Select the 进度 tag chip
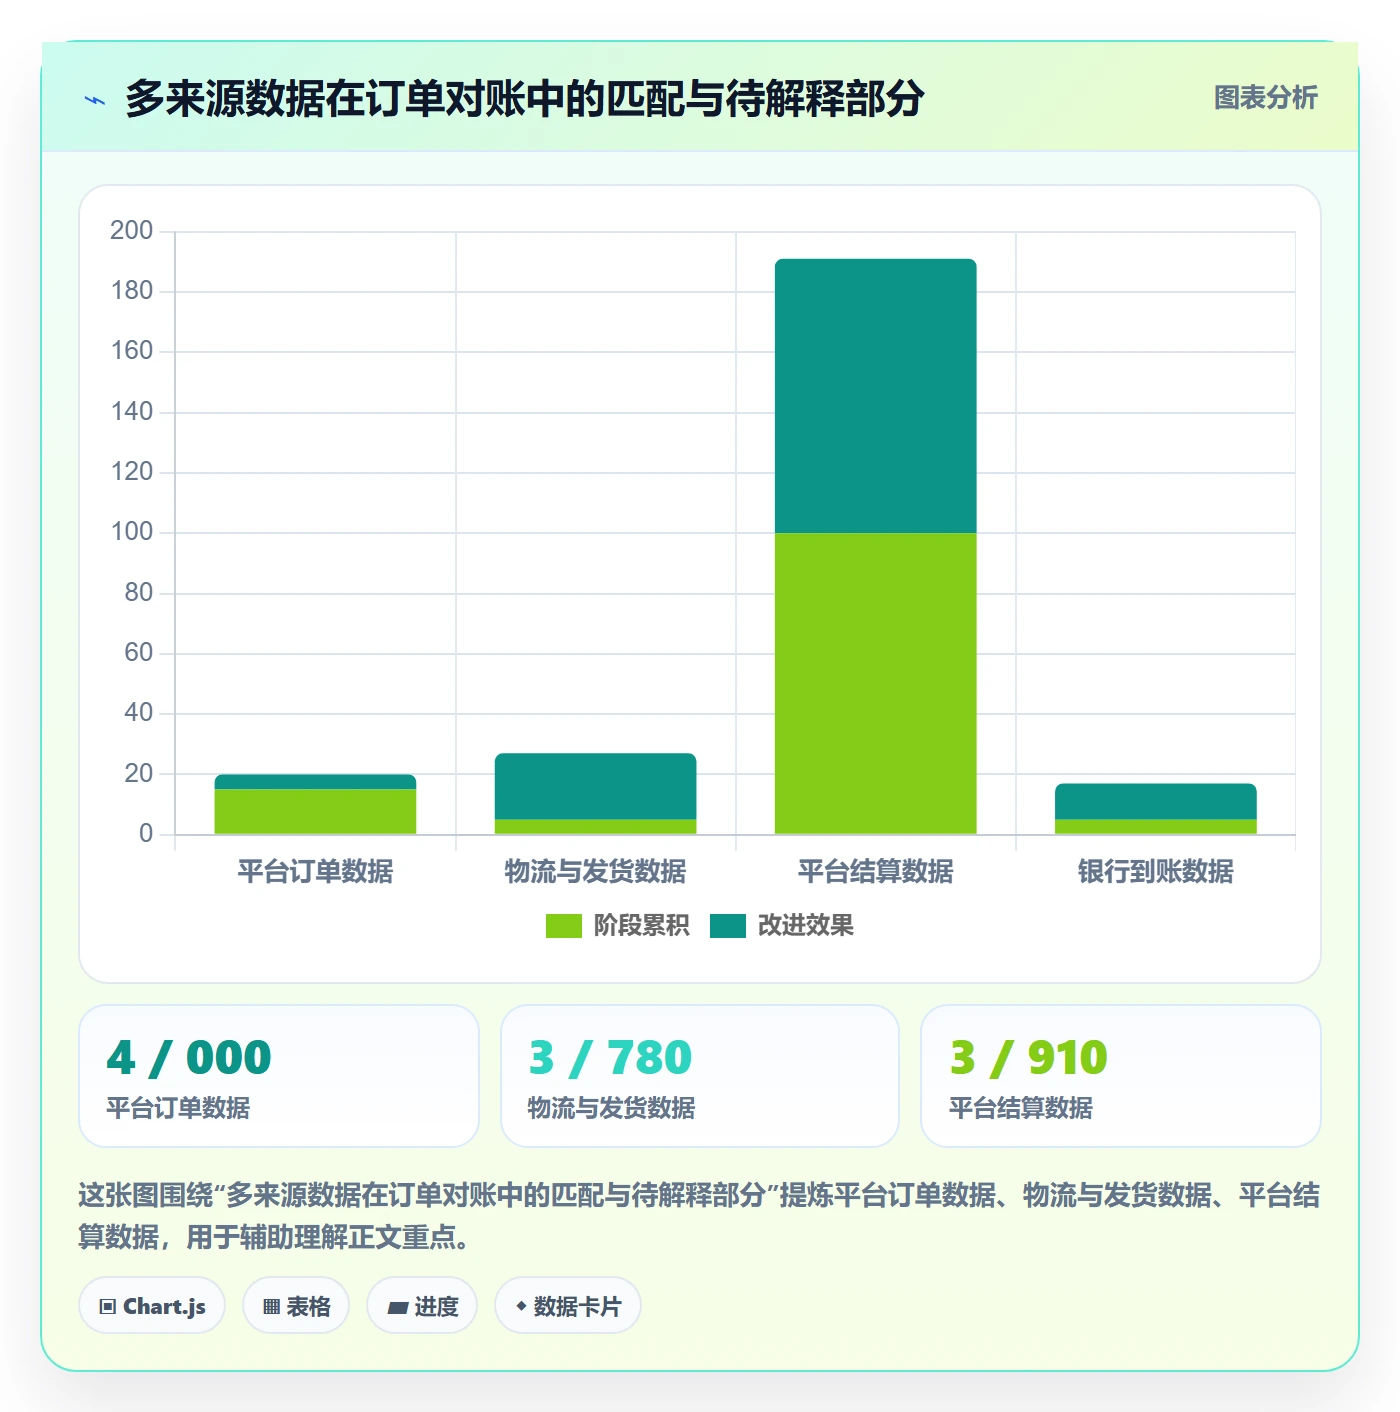This screenshot has width=1400, height=1412. [422, 1306]
